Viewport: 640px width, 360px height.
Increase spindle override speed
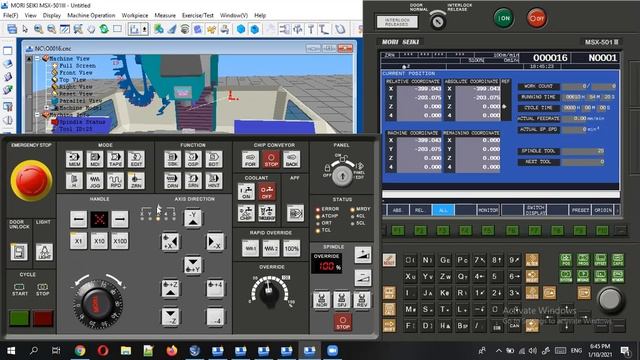click(x=363, y=255)
